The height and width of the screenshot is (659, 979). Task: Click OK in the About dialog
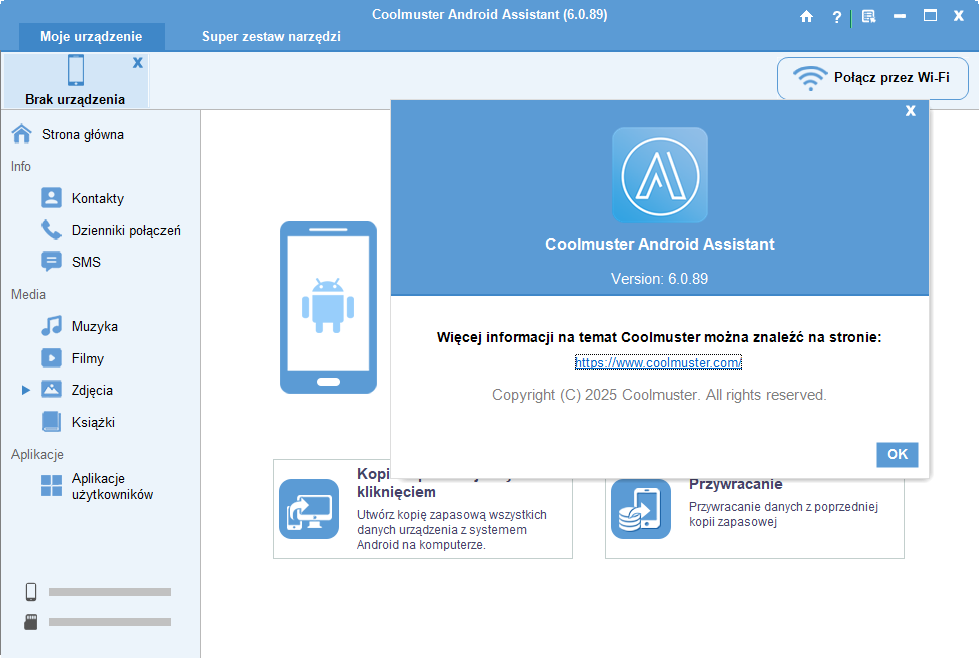[x=897, y=455]
